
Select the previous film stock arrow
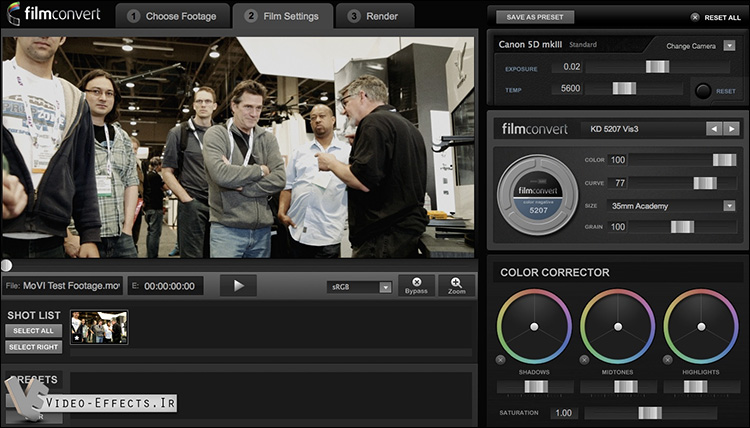(x=714, y=129)
